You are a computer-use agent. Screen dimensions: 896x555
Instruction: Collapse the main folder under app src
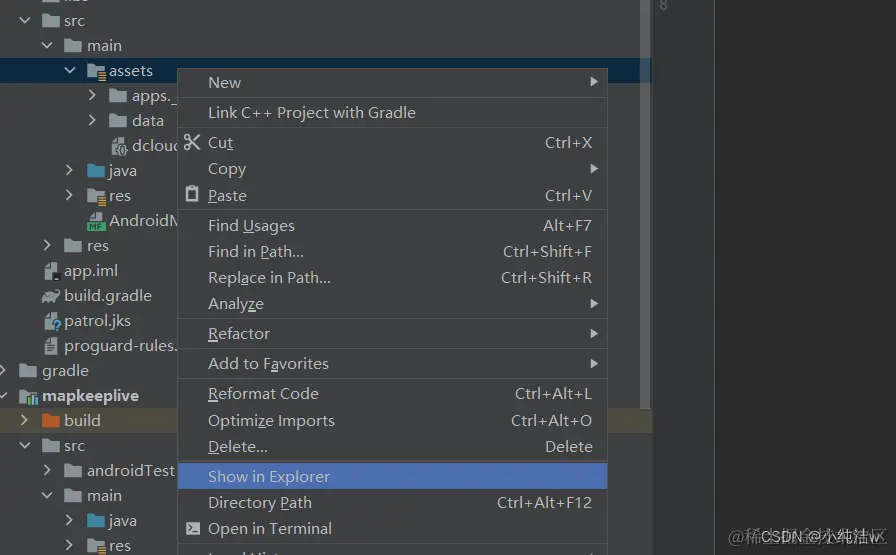point(47,45)
